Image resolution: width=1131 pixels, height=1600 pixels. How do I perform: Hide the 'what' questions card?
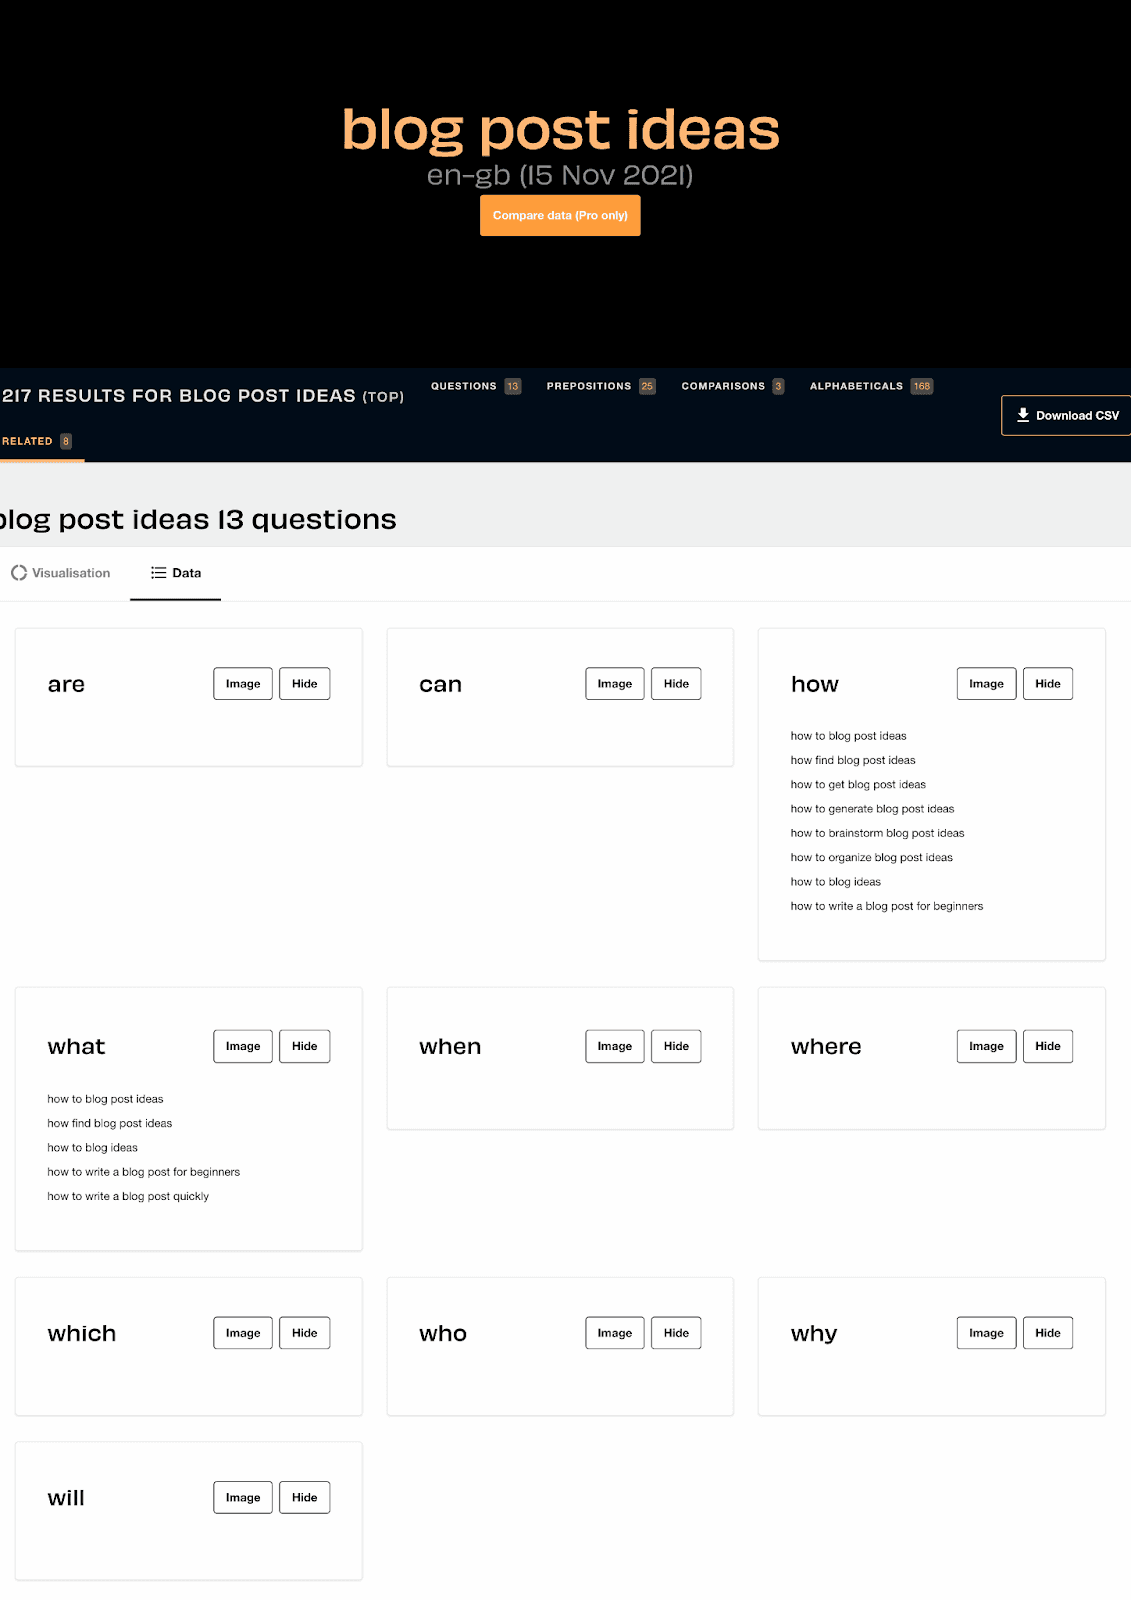point(304,1046)
